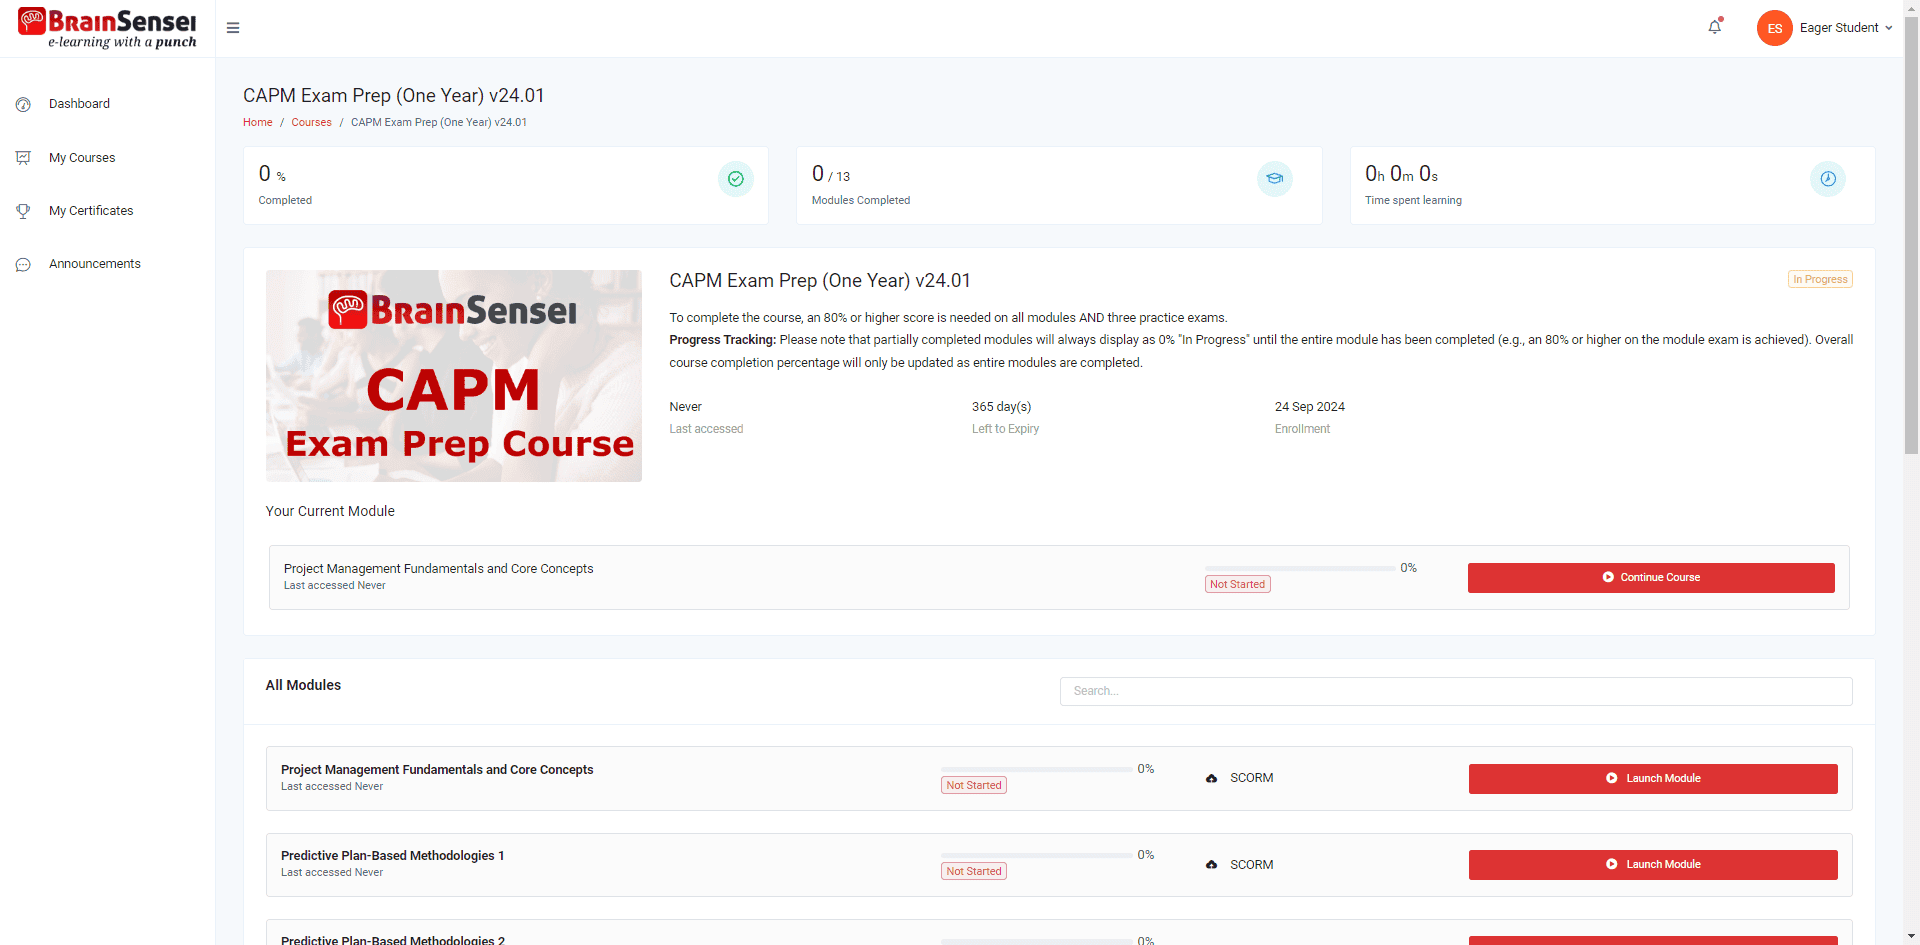The width and height of the screenshot is (1920, 945).
Task: Click Project Management Fundamentals progress bar in All Modules
Action: pyautogui.click(x=1036, y=769)
